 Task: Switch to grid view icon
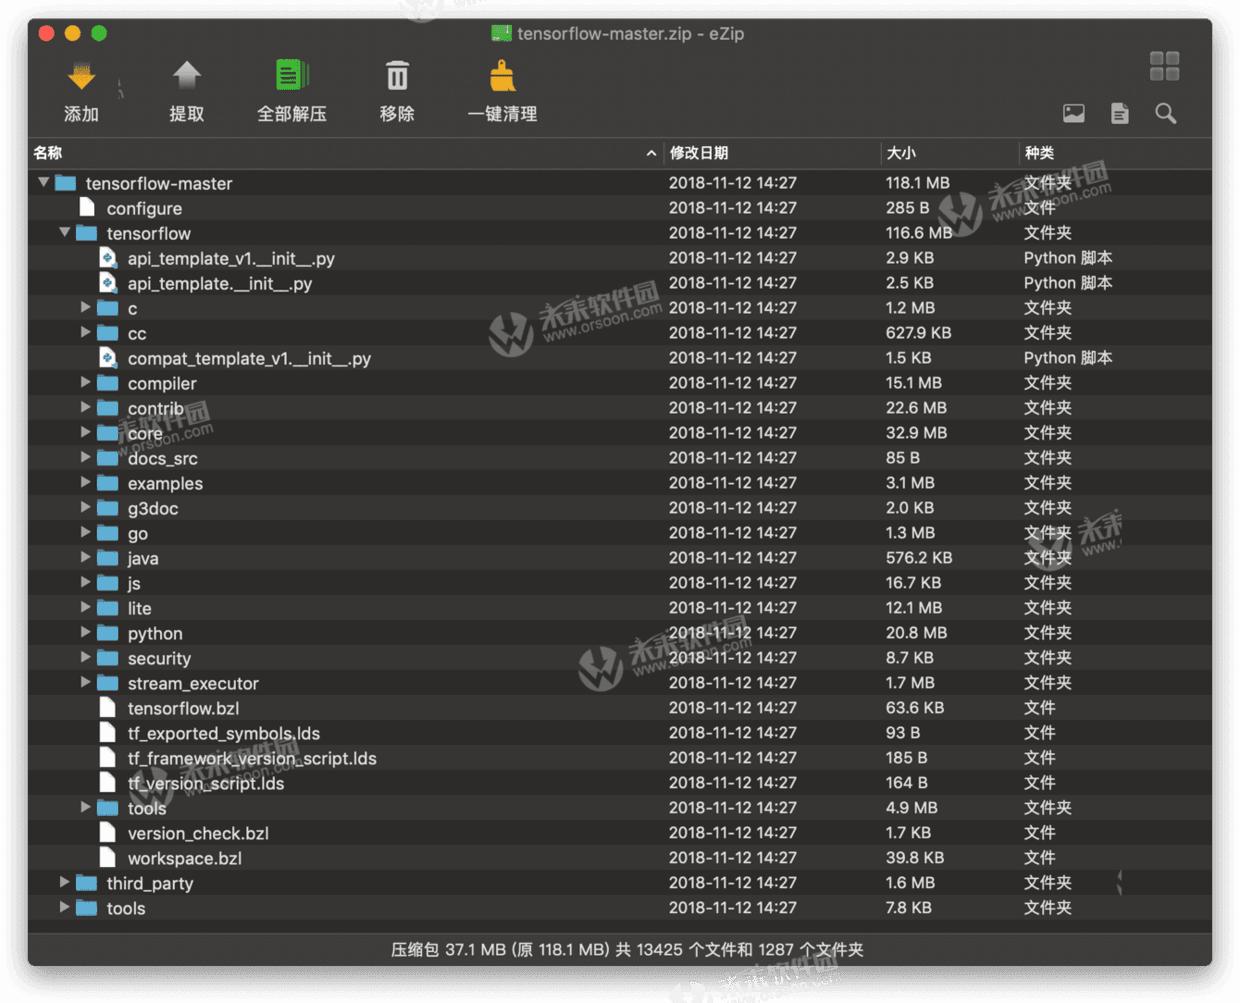pyautogui.click(x=1164, y=66)
